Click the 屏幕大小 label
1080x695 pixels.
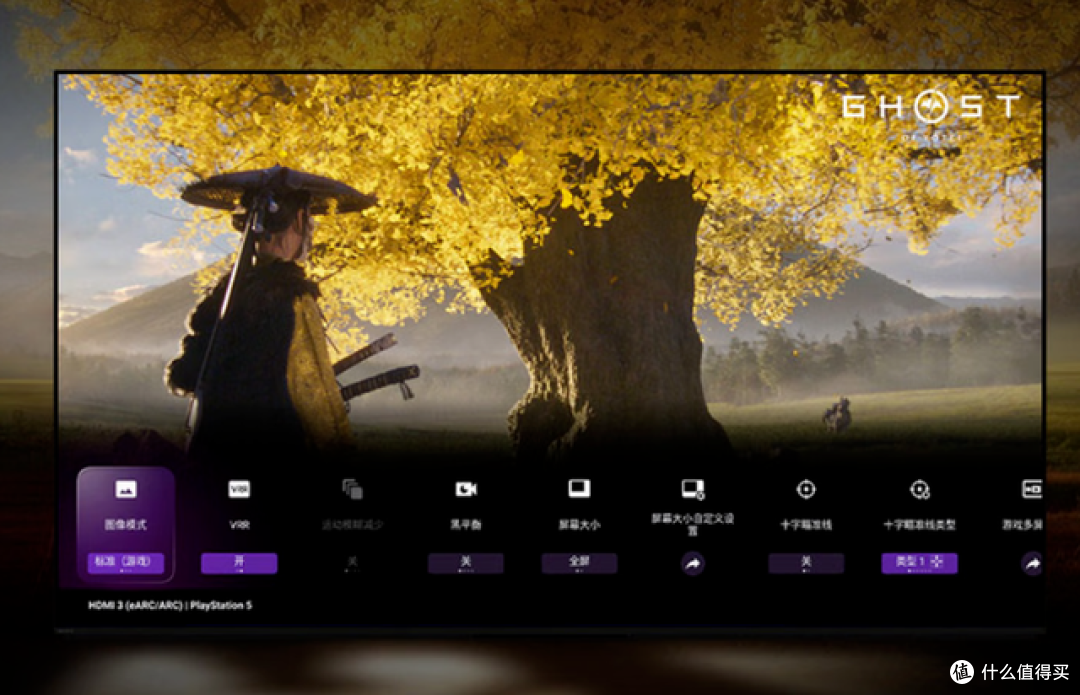(579, 525)
